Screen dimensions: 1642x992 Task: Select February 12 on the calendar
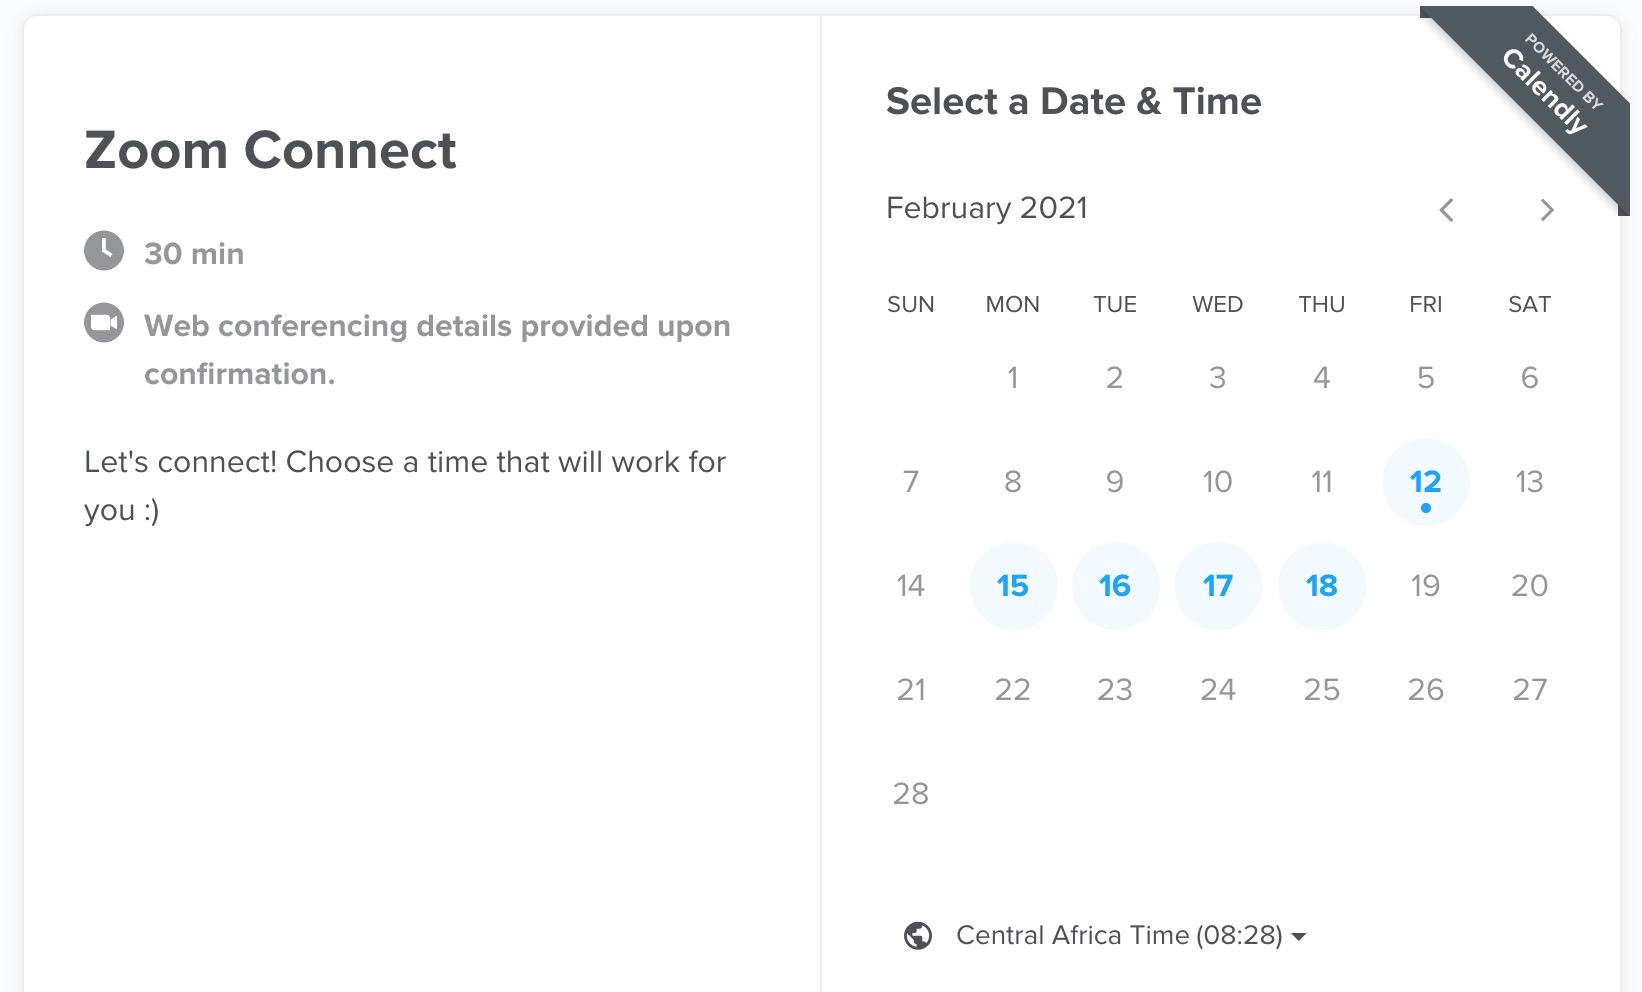[1425, 482]
